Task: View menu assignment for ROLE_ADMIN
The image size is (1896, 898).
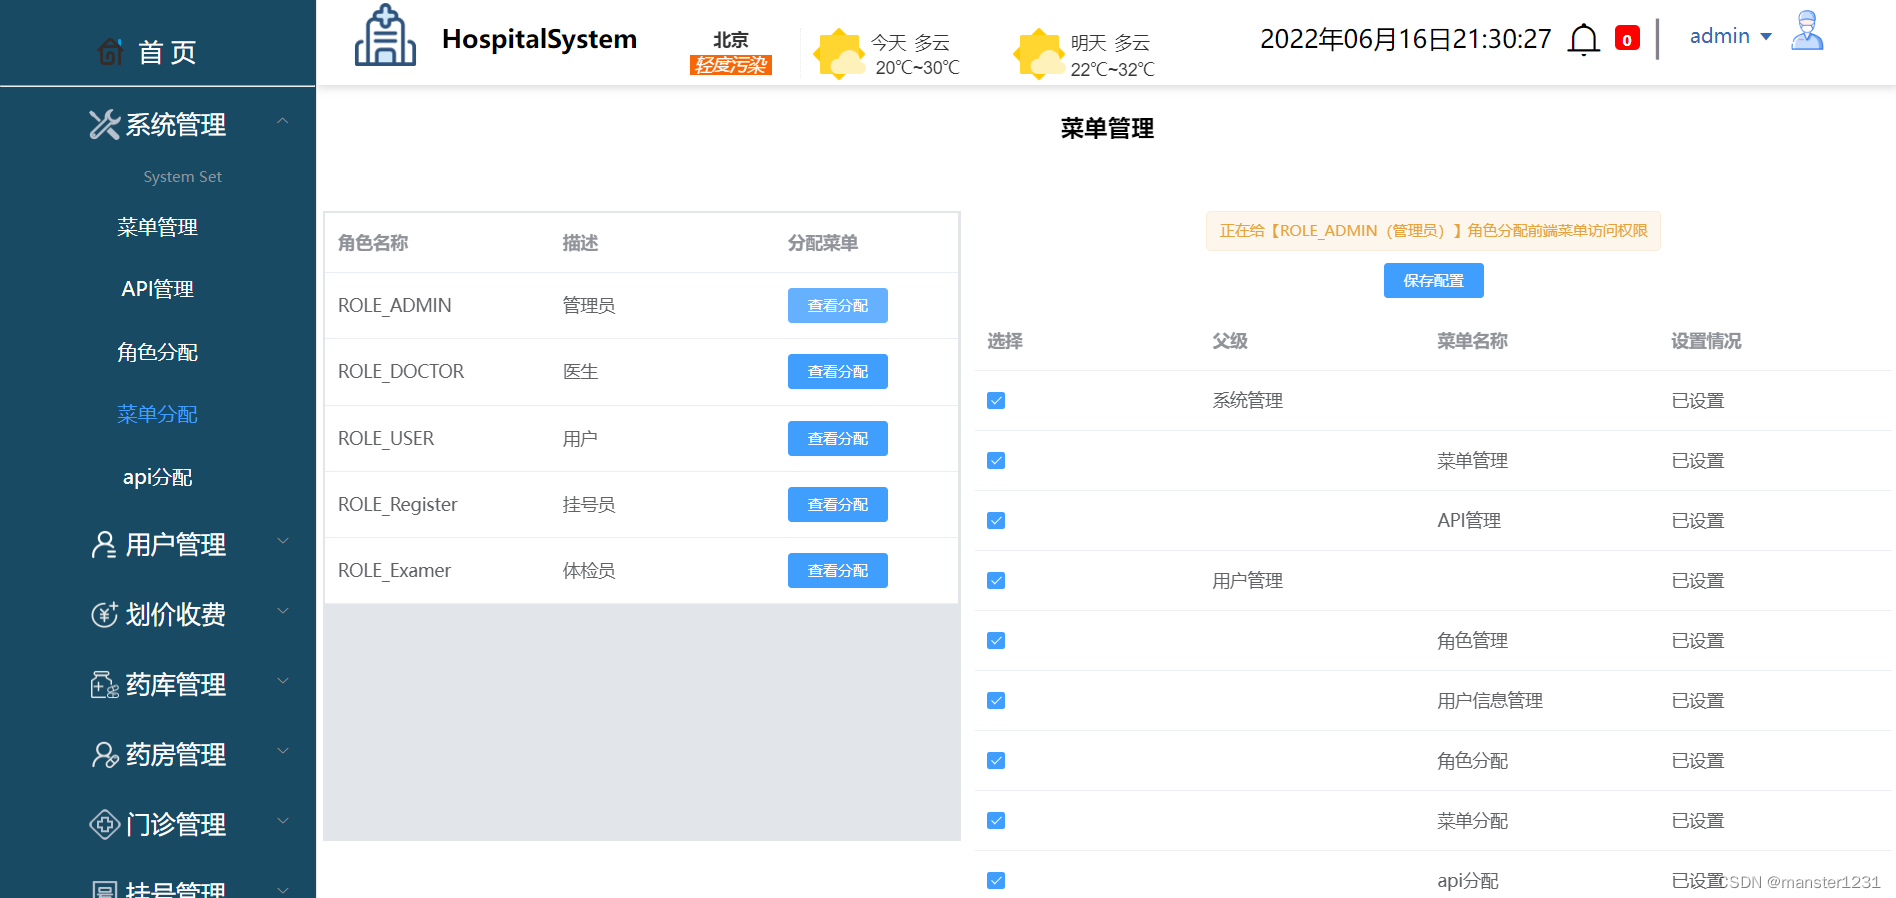Action: [838, 306]
